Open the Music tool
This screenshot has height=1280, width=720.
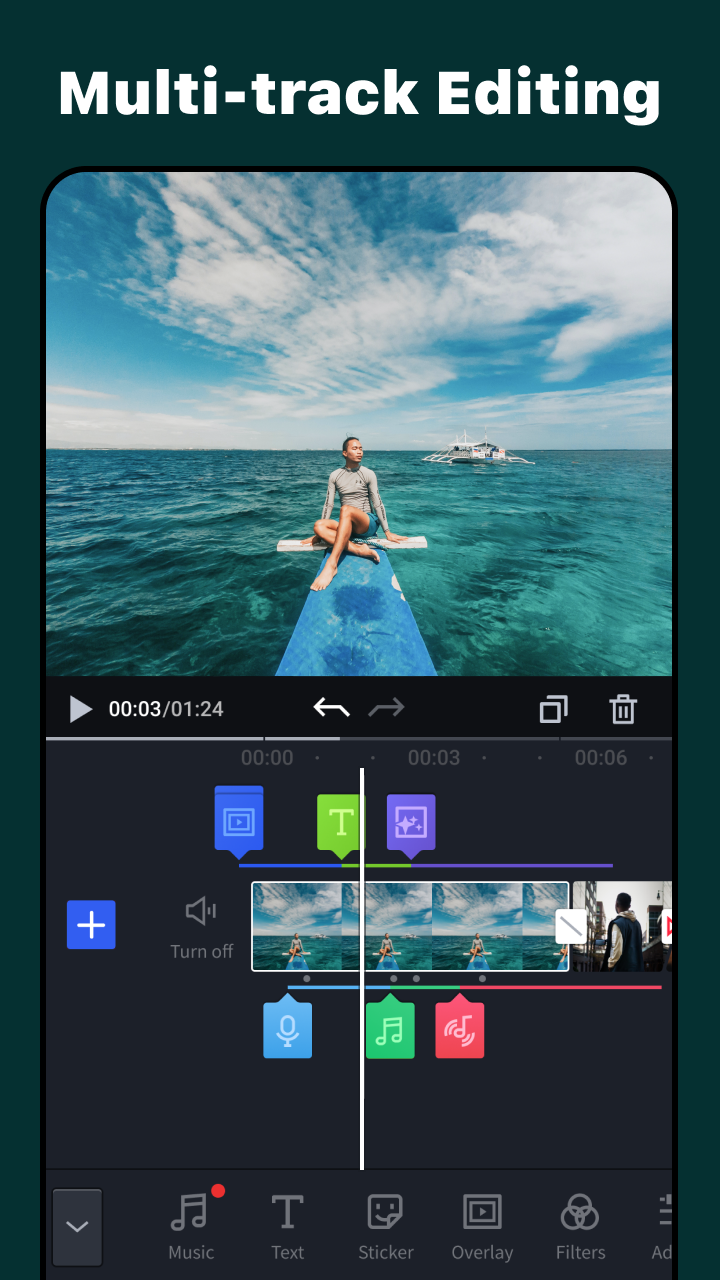[190, 1227]
